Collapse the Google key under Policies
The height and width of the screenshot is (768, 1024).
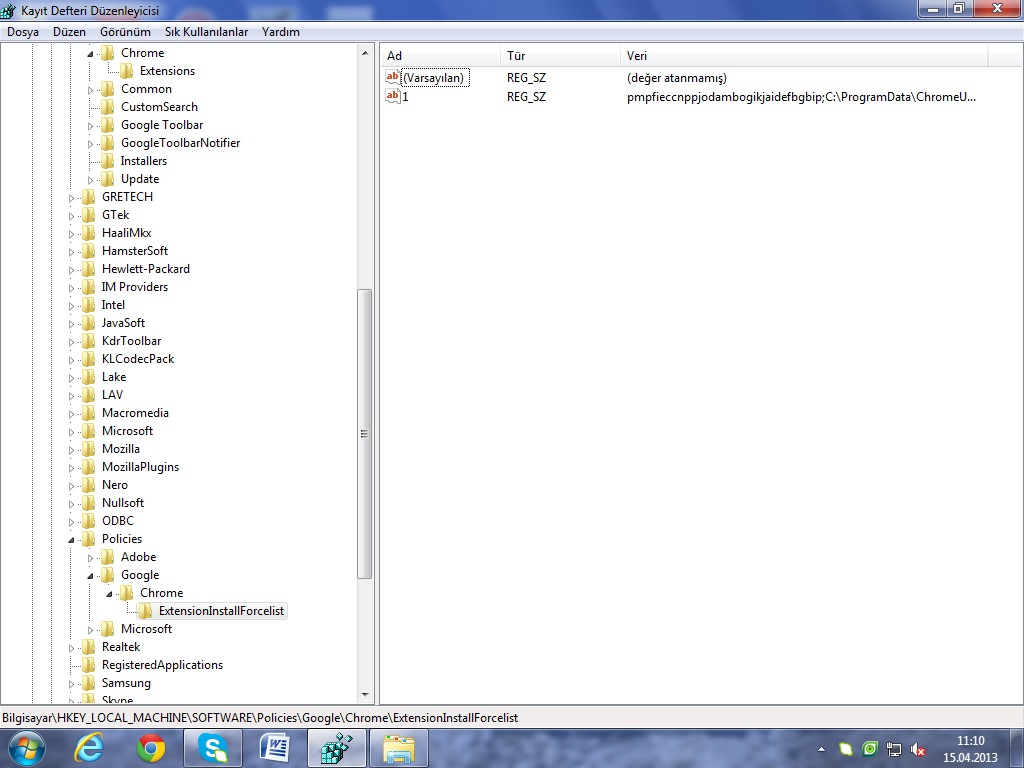(x=91, y=575)
